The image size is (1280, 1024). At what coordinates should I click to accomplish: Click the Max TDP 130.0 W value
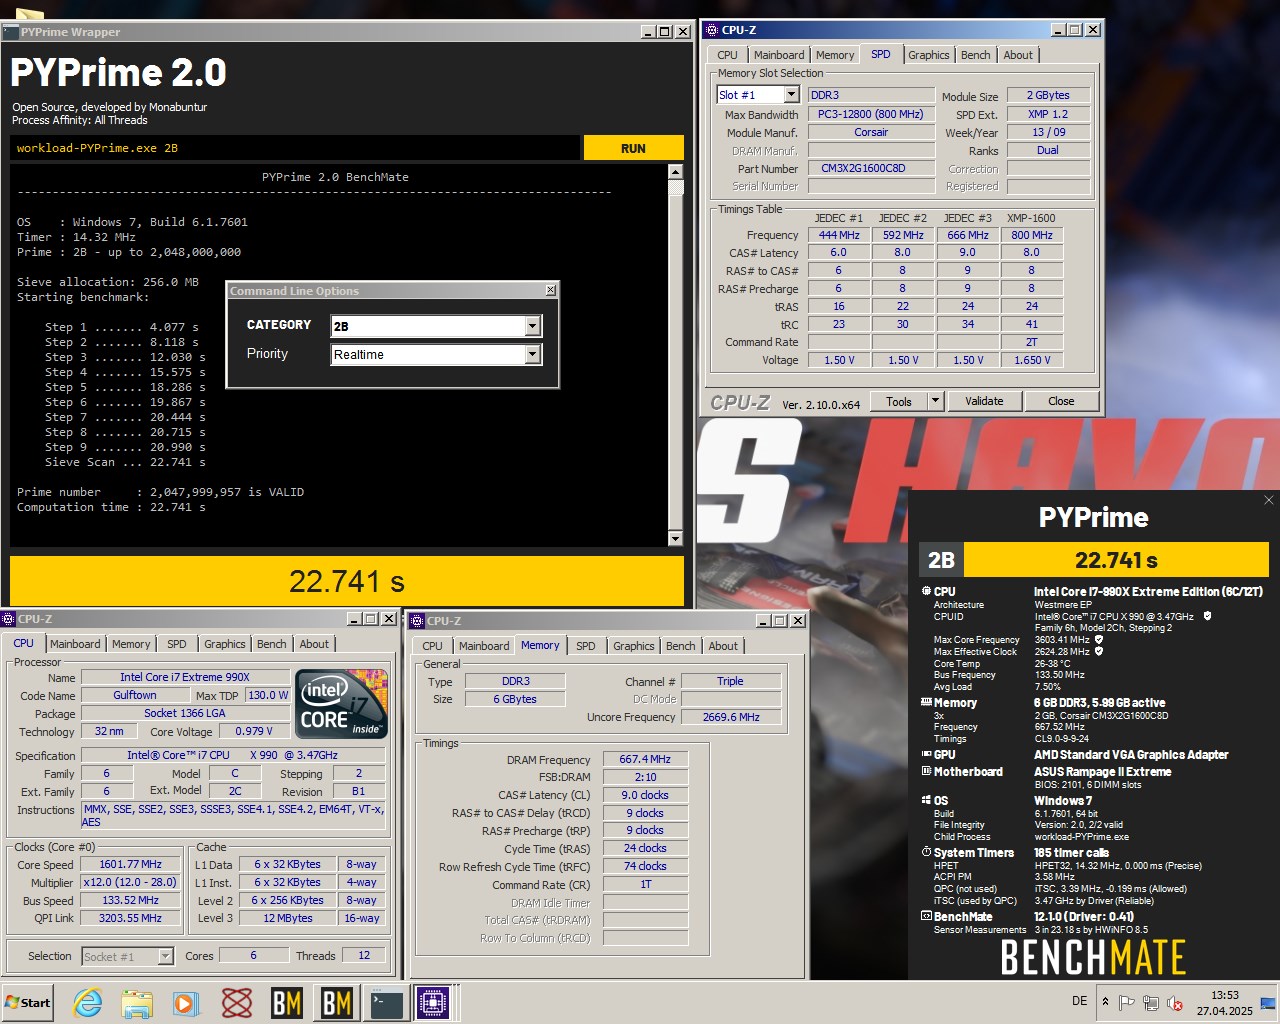[x=267, y=695]
